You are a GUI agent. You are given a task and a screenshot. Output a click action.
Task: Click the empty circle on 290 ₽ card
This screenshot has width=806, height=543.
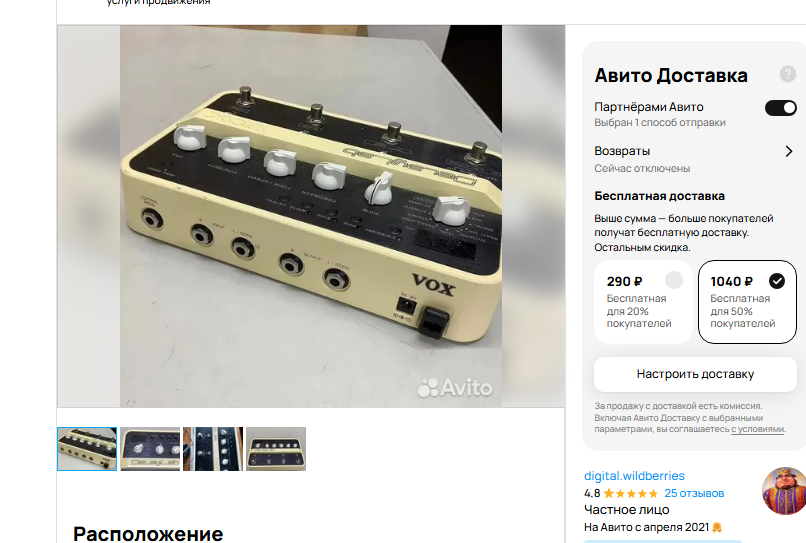point(674,280)
